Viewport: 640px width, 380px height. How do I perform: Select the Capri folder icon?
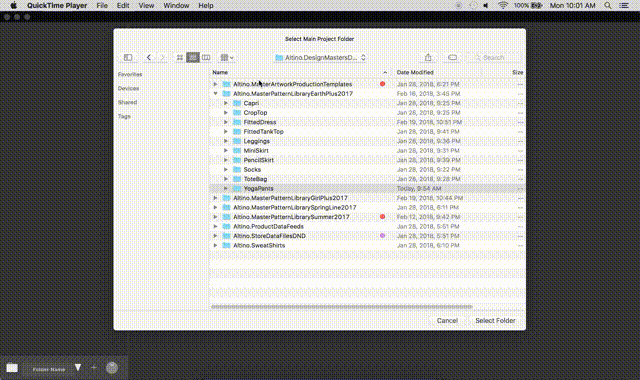237,103
